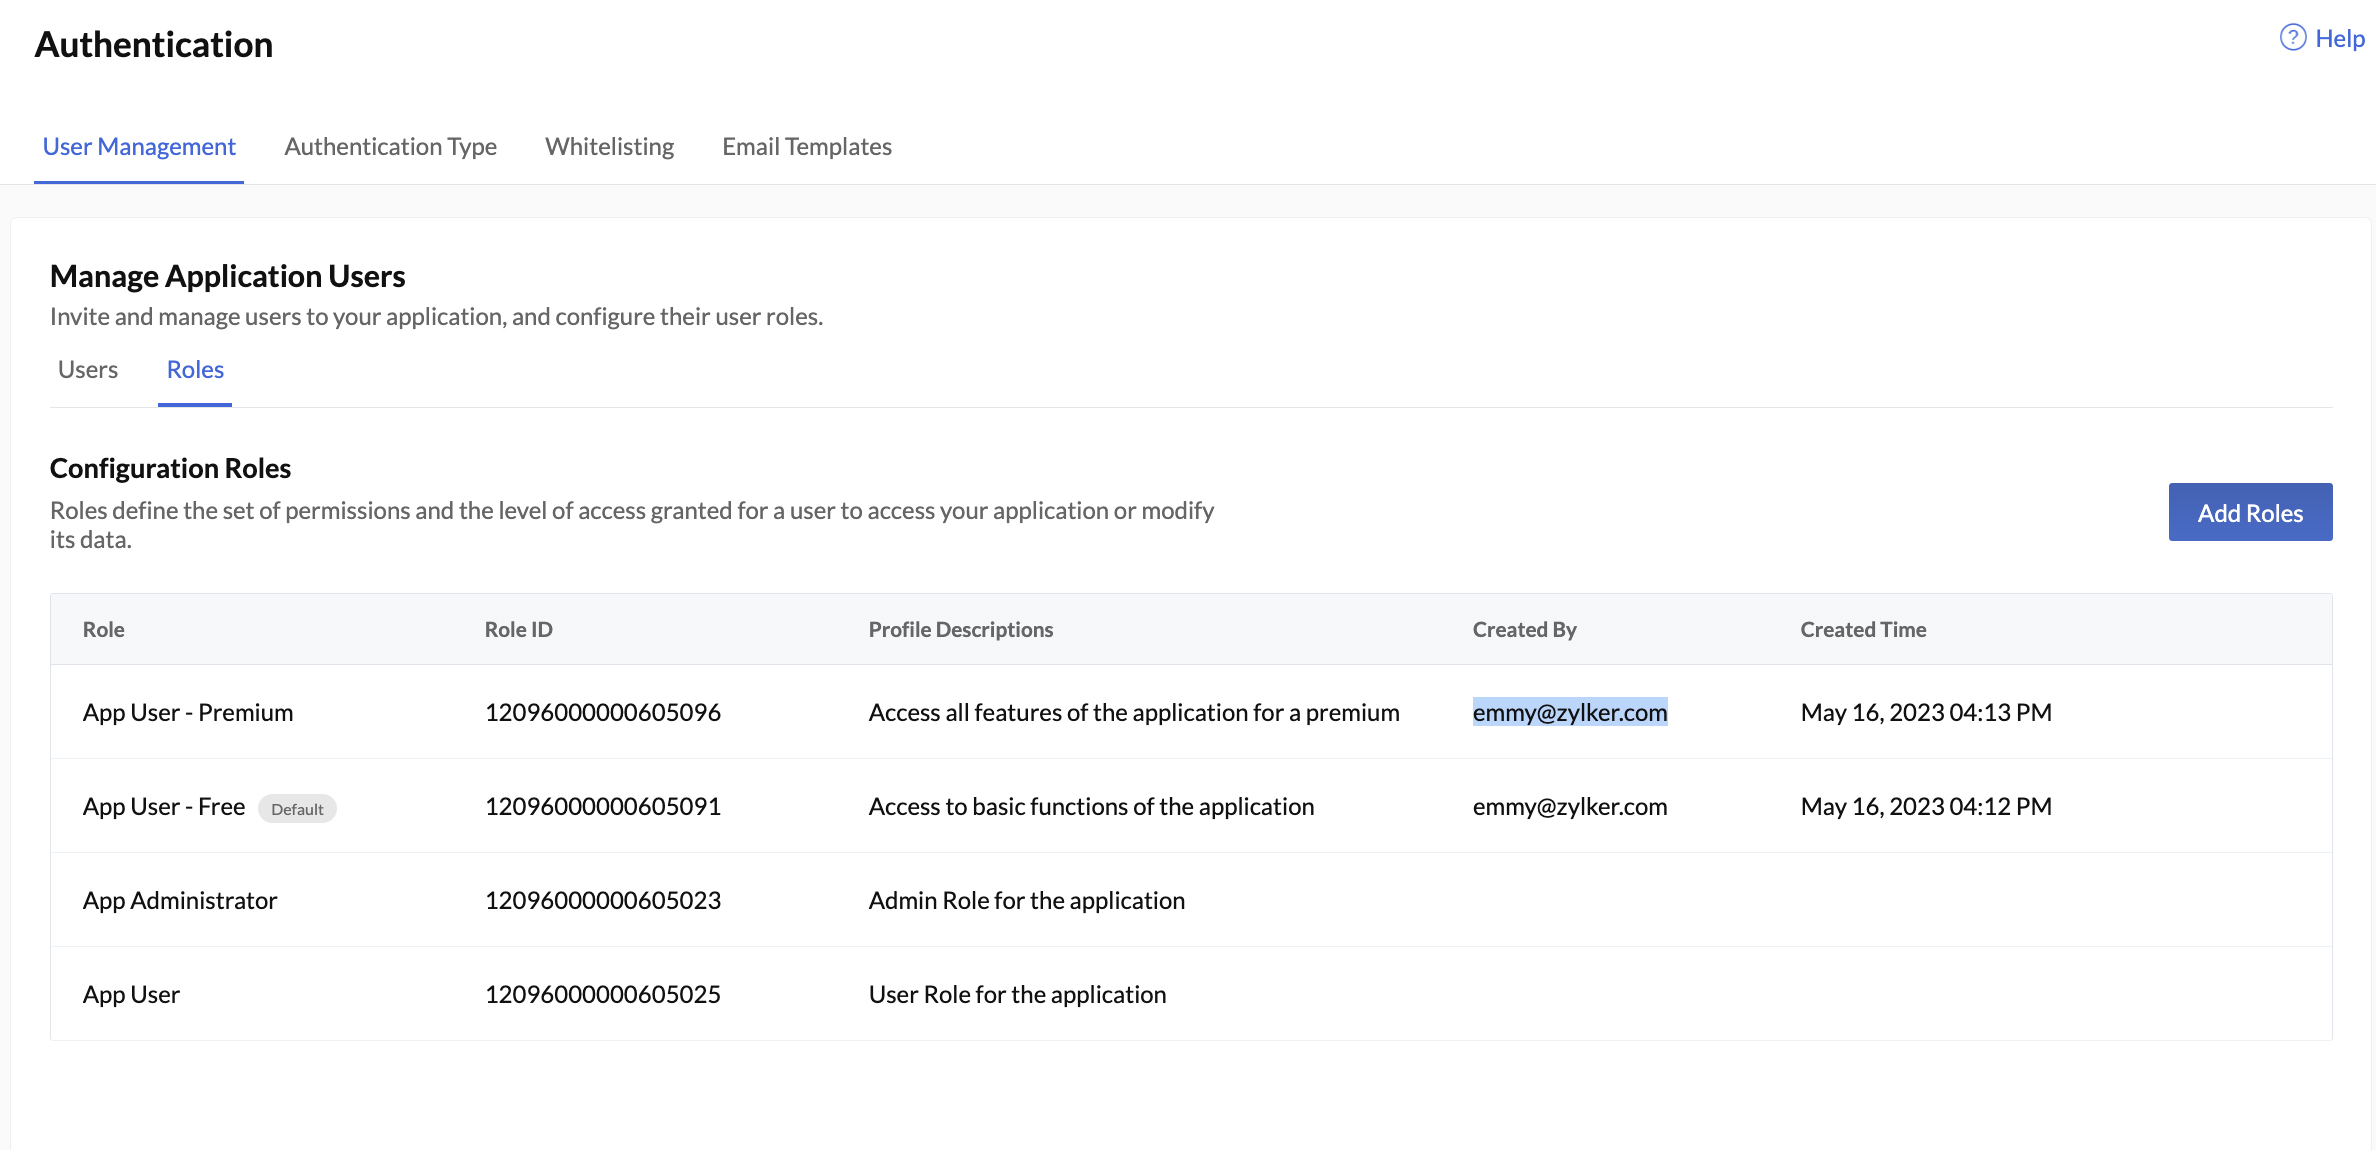Click 'User Role for the application' description
This screenshot has height=1150, width=2376.
[x=1017, y=995]
